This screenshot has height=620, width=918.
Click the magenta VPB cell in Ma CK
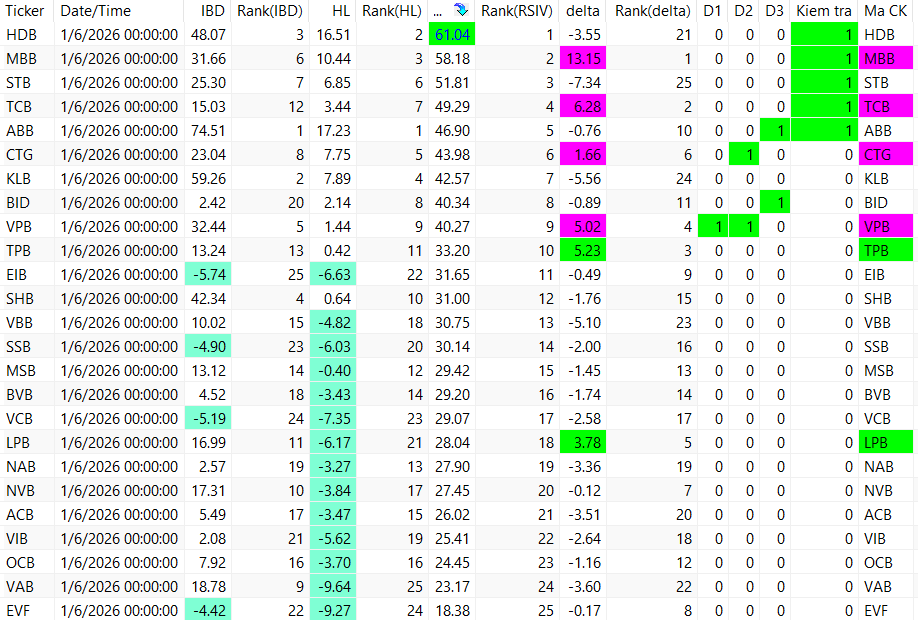click(886, 227)
